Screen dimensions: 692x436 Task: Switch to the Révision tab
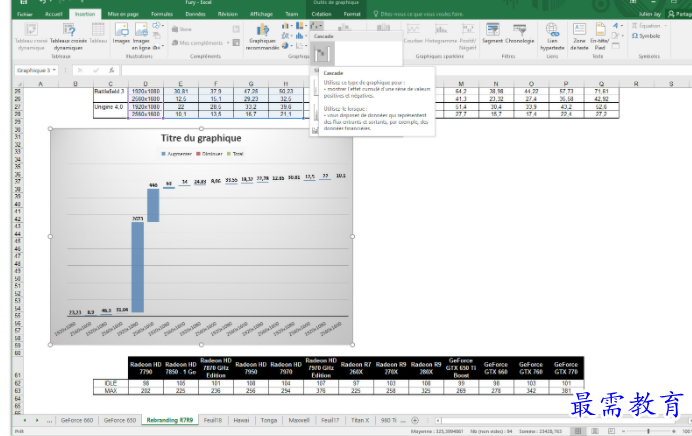(x=228, y=14)
